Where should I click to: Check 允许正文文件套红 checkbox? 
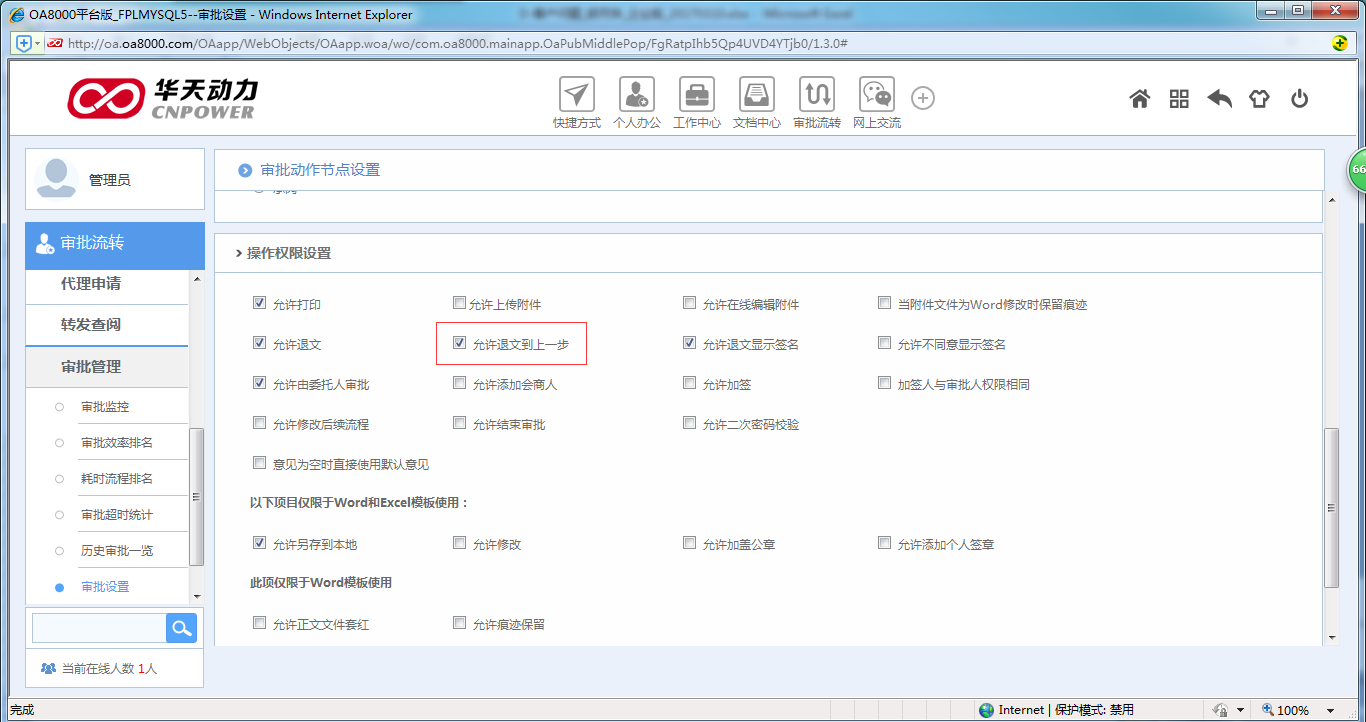(x=260, y=623)
